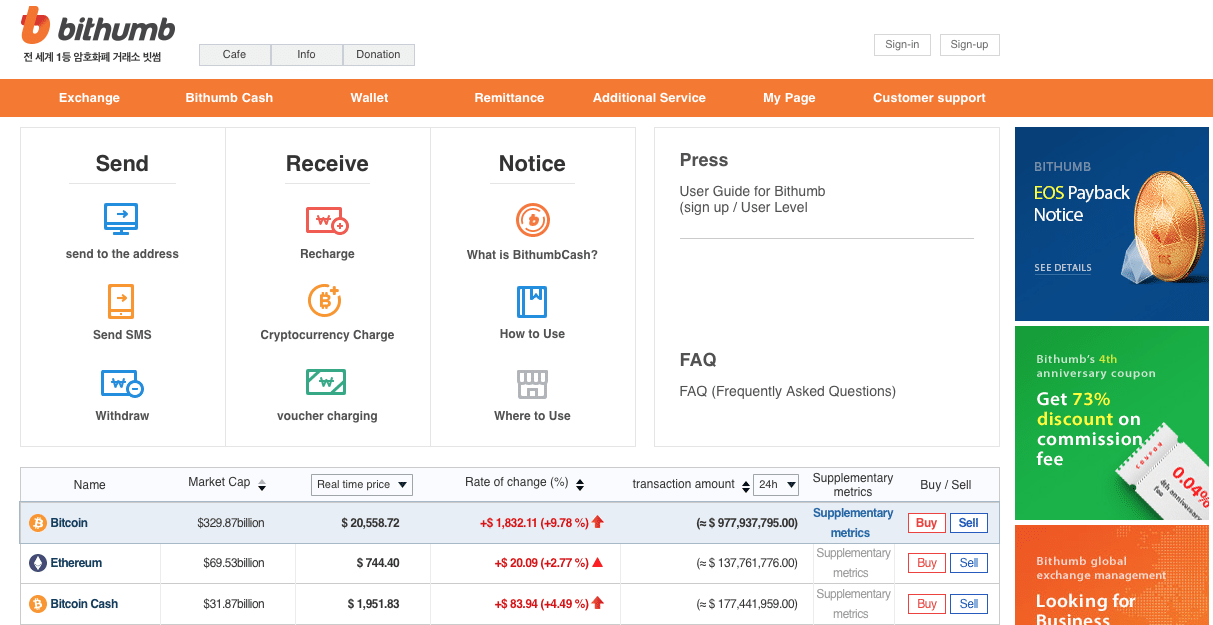
Task: Click Bitcoin price $ 20,558.72
Action: click(x=370, y=523)
